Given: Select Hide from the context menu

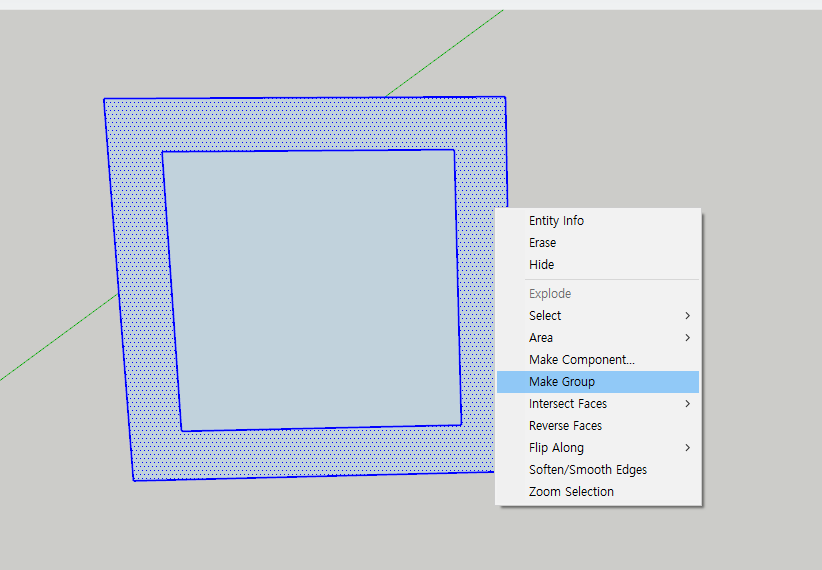Looking at the screenshot, I should pos(598,265).
